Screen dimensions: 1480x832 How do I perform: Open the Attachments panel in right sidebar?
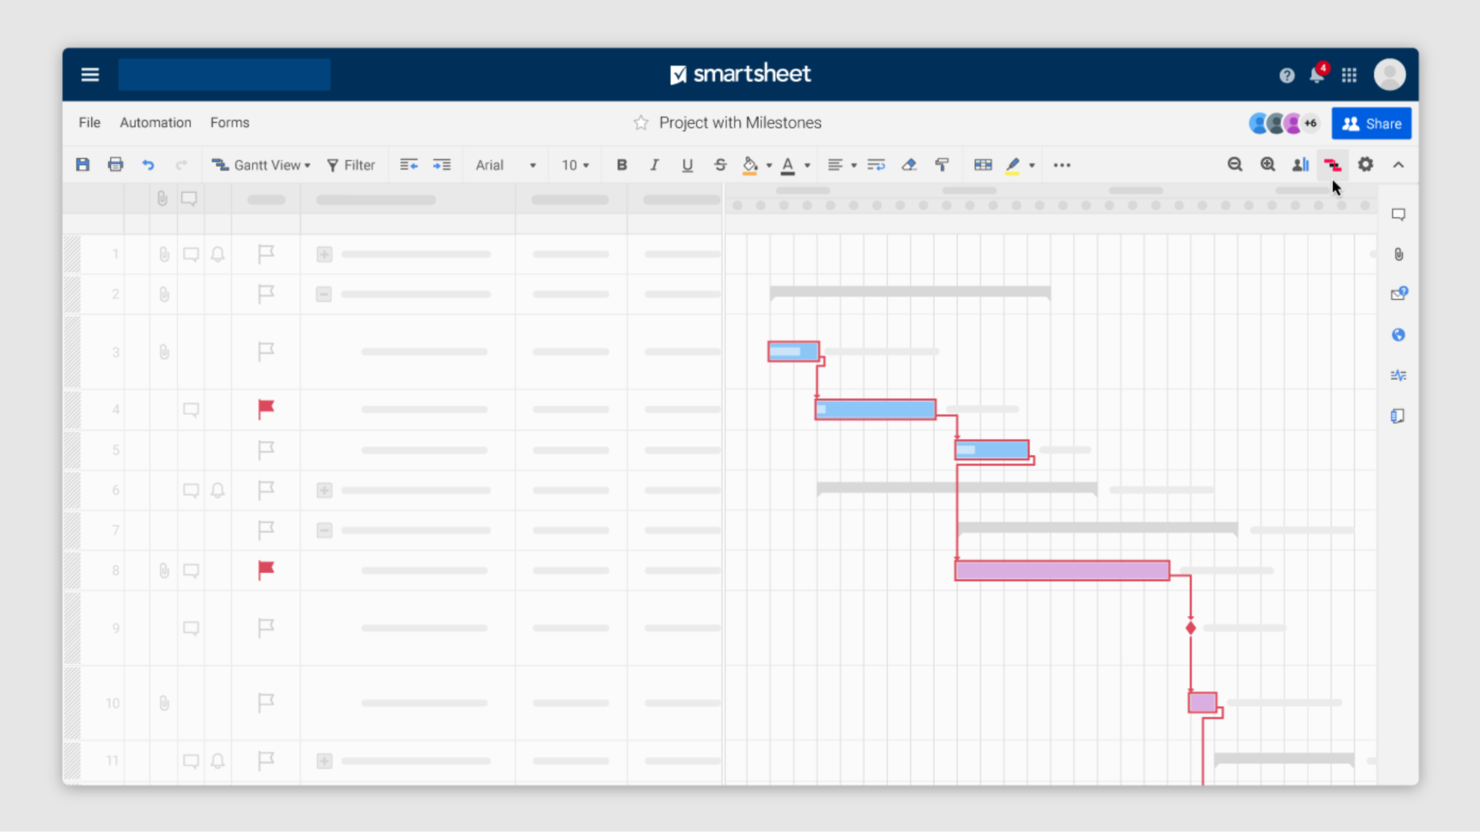[1398, 254]
